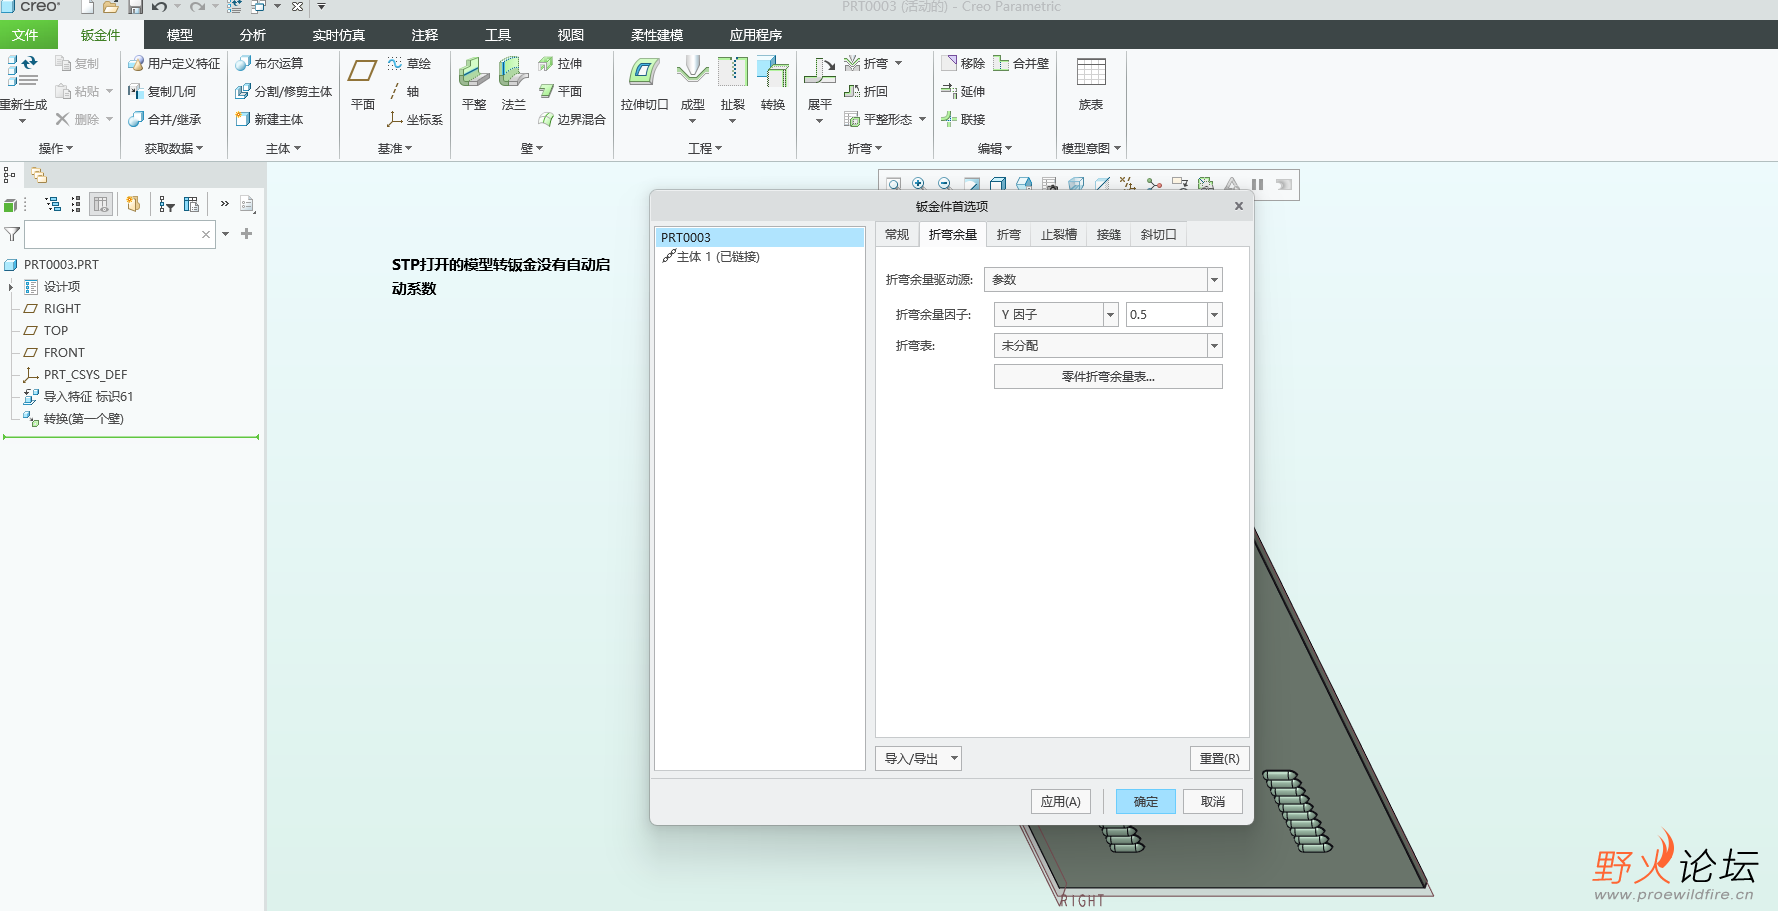Expand the 设计项 tree node
This screenshot has height=911, width=1778.
pyautogui.click(x=11, y=287)
